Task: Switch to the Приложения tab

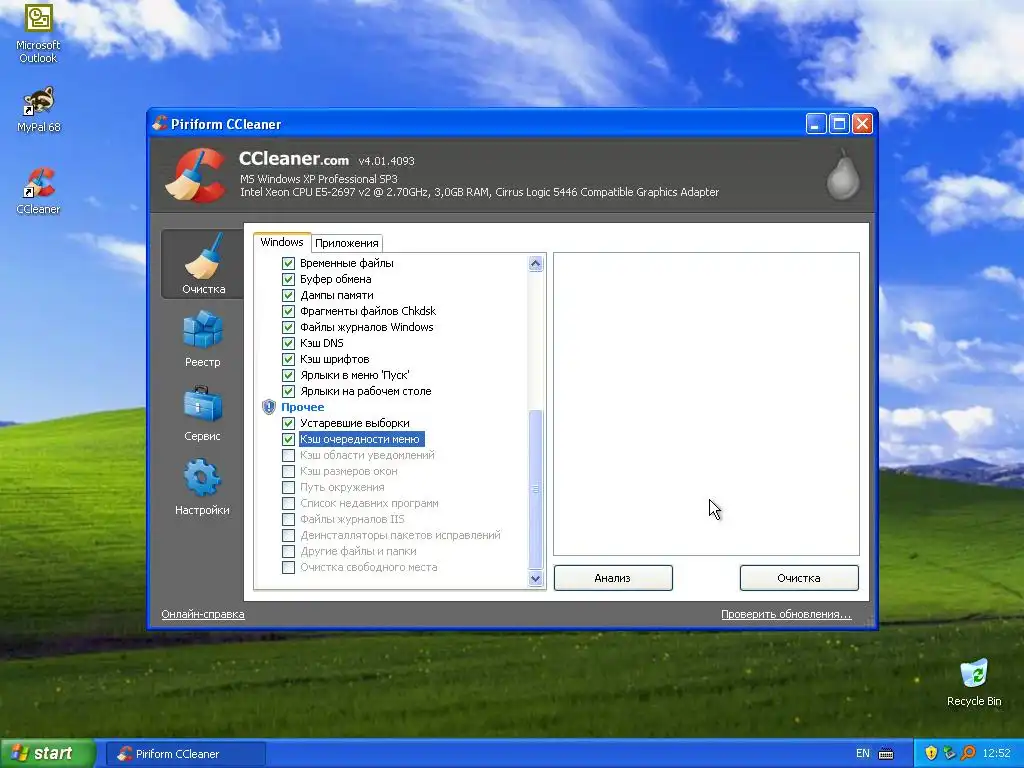Action: coord(347,243)
